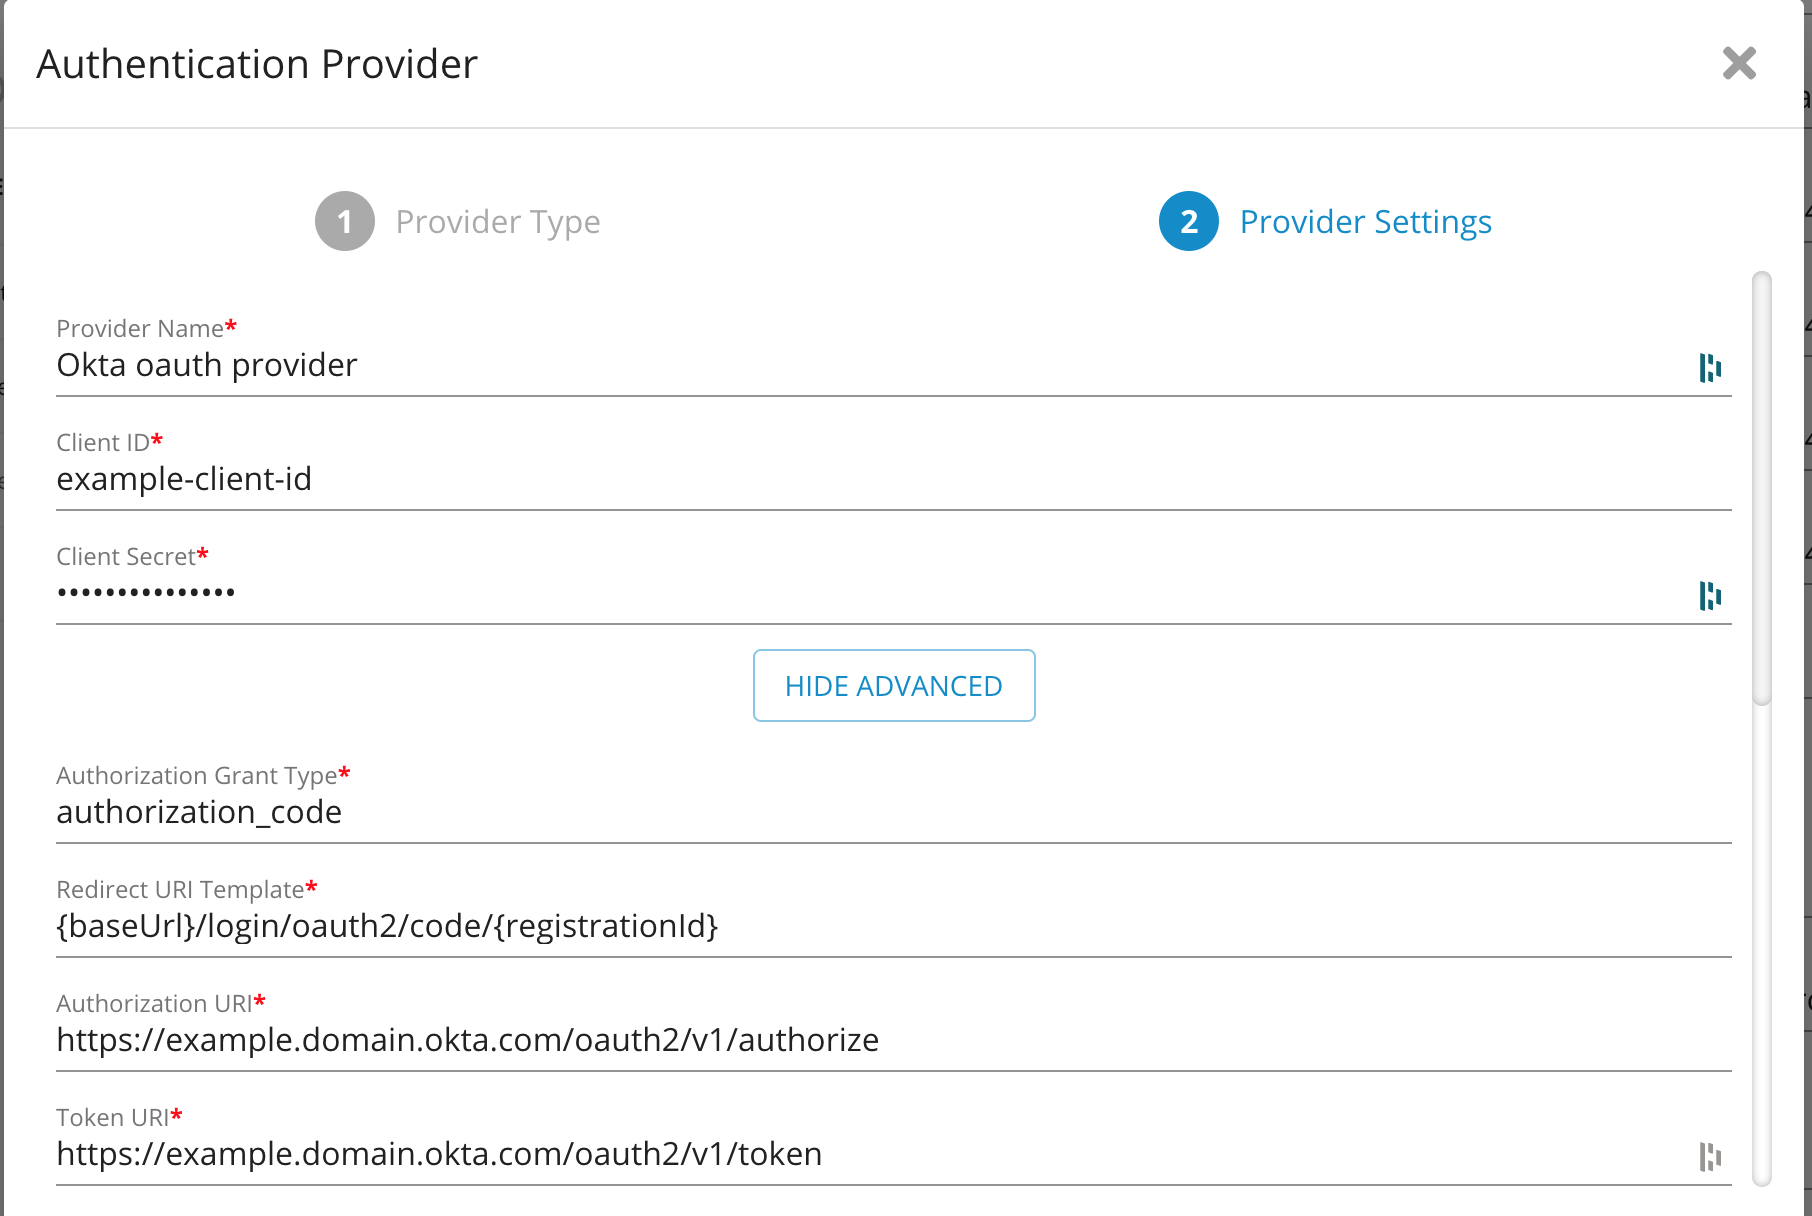Click the password manager icon in Client Secret

[1710, 596]
